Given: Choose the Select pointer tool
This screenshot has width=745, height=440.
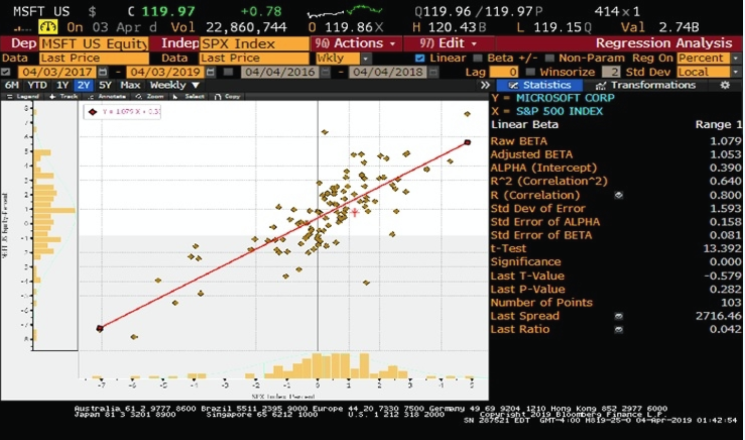Looking at the screenshot, I should click(x=189, y=96).
